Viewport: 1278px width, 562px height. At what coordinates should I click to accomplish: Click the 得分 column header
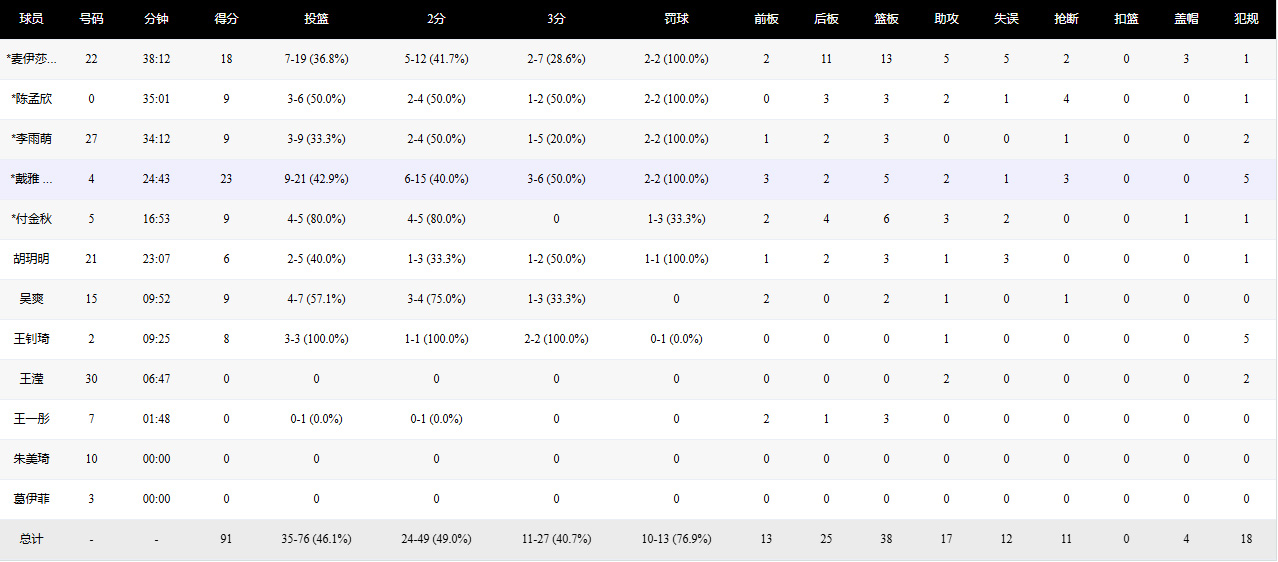[x=226, y=19]
